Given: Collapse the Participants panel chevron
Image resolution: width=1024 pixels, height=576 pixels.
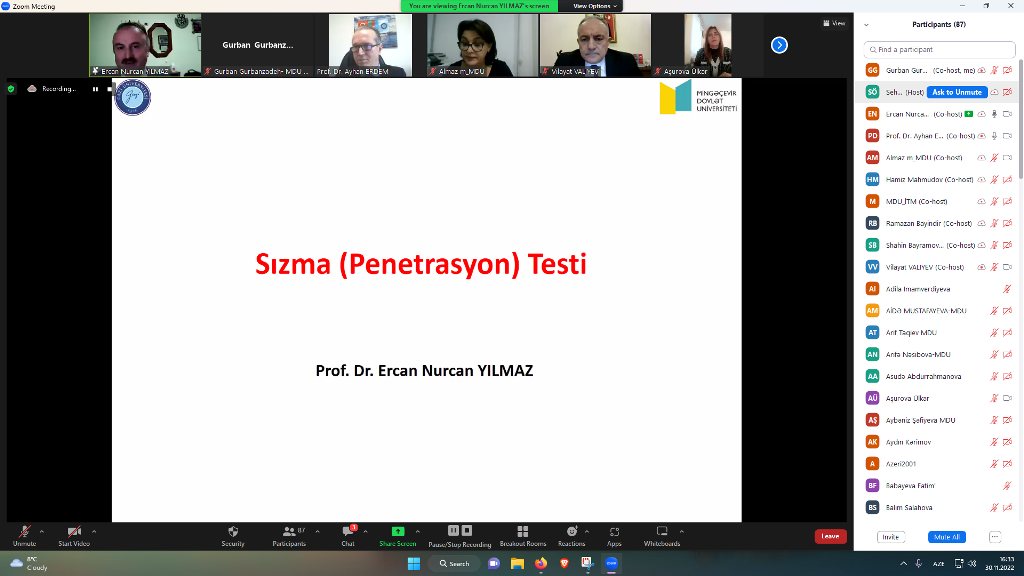Looking at the screenshot, I should point(866,24).
